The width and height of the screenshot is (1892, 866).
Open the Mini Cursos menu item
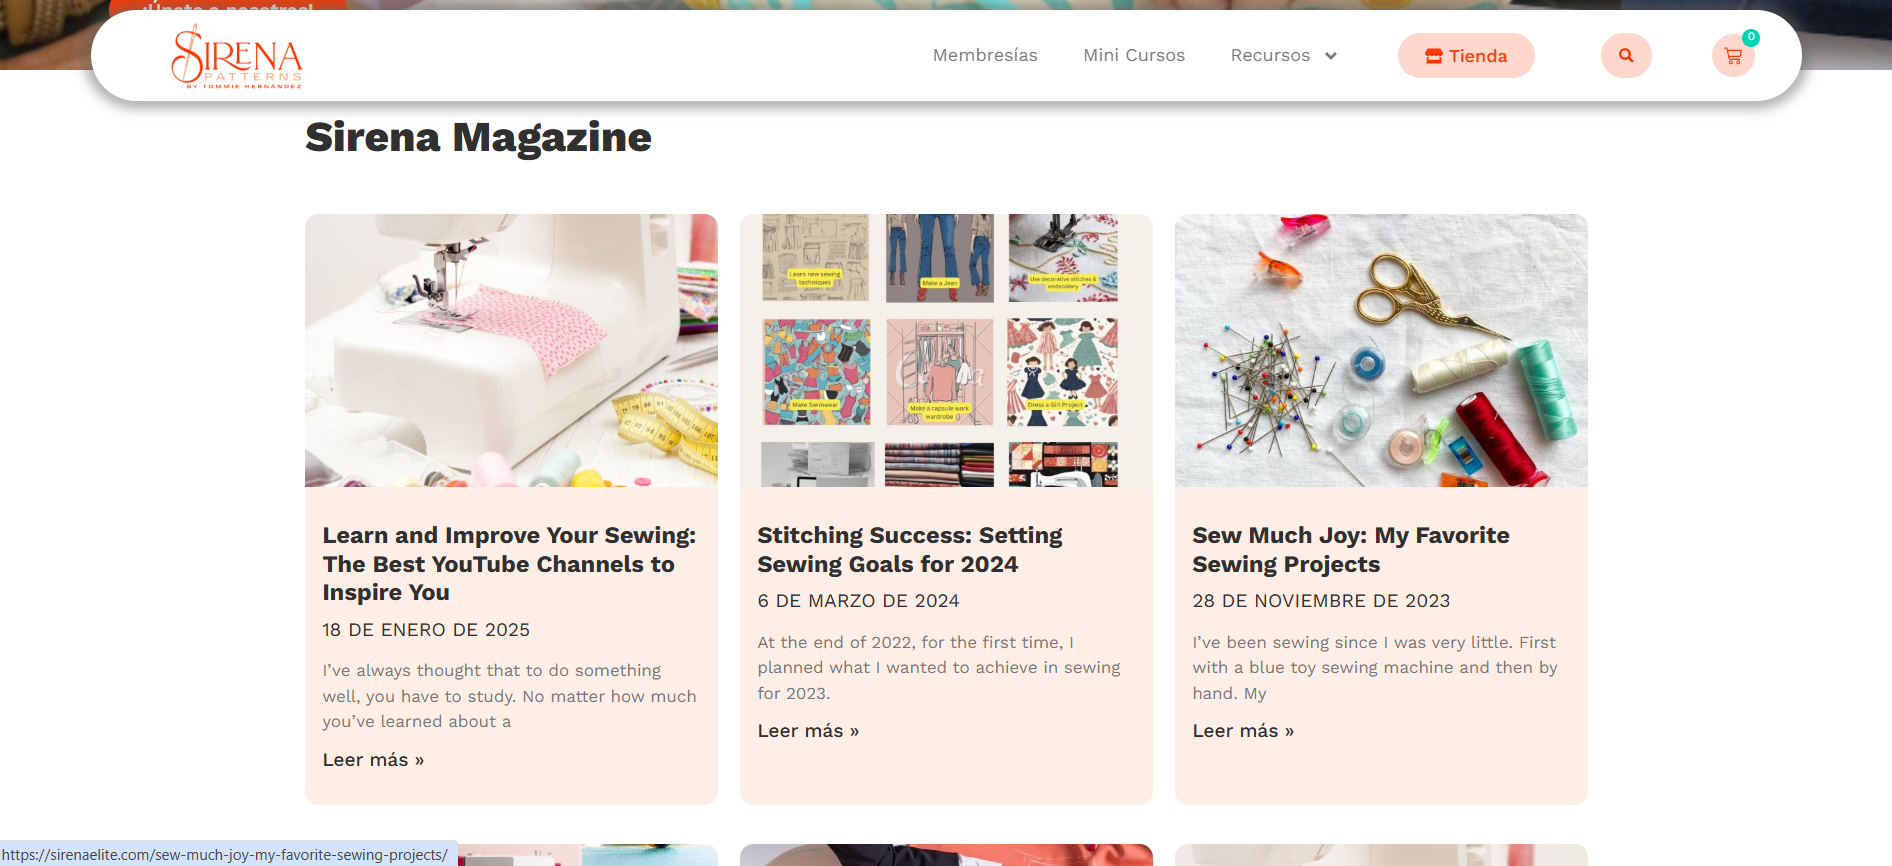point(1134,55)
